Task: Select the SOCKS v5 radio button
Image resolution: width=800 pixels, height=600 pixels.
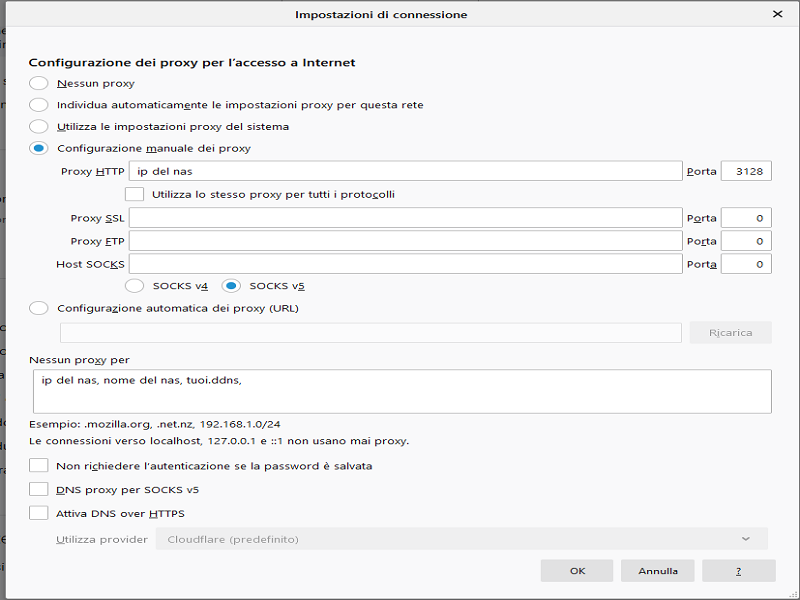Action: (x=231, y=286)
